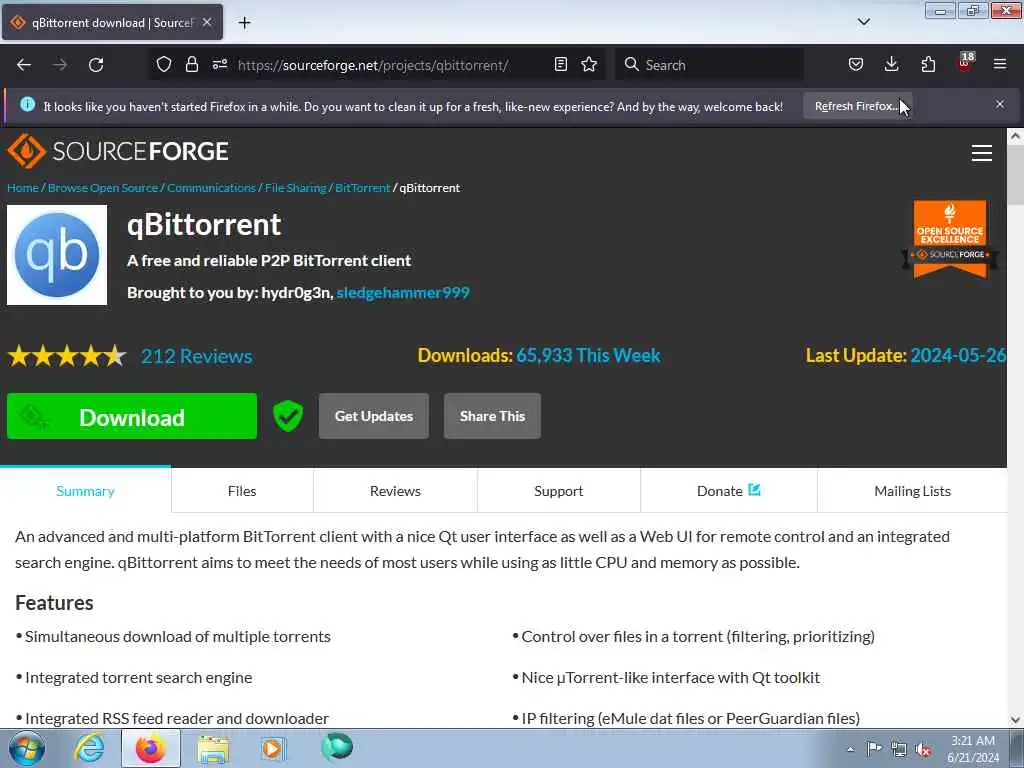Toggle Reader View icon in the address bar
Screen dimensions: 1024x768
pyautogui.click(x=560, y=64)
